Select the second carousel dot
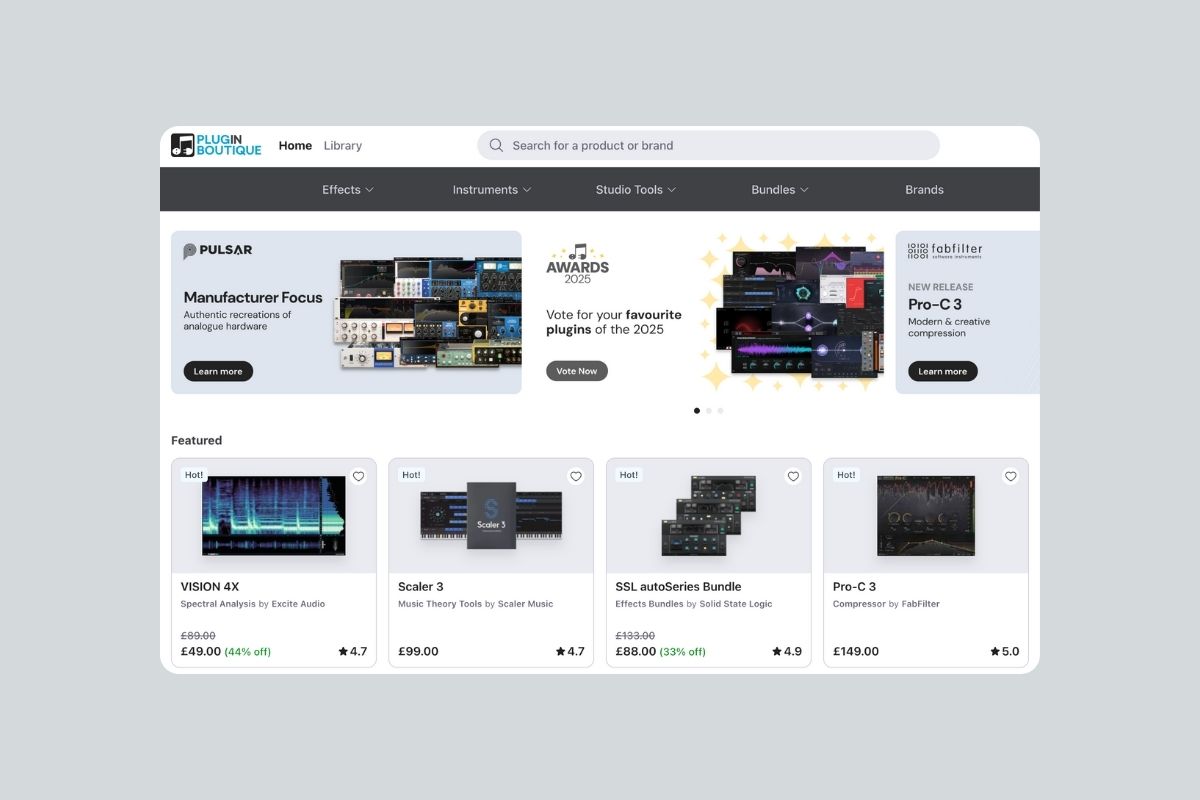The height and width of the screenshot is (800, 1200). point(709,410)
